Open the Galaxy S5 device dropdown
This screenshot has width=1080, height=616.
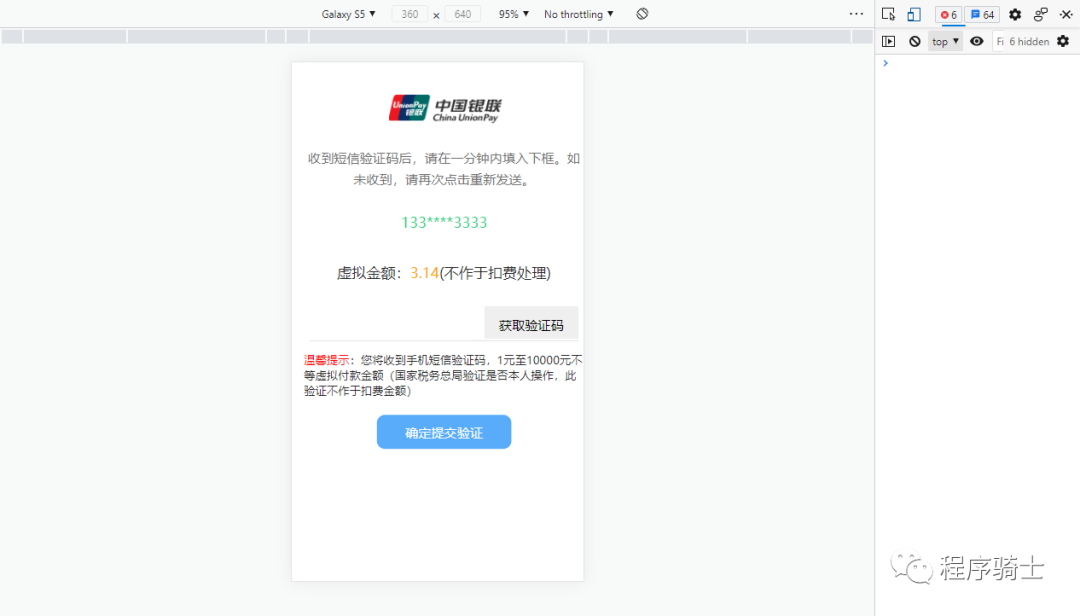[348, 13]
